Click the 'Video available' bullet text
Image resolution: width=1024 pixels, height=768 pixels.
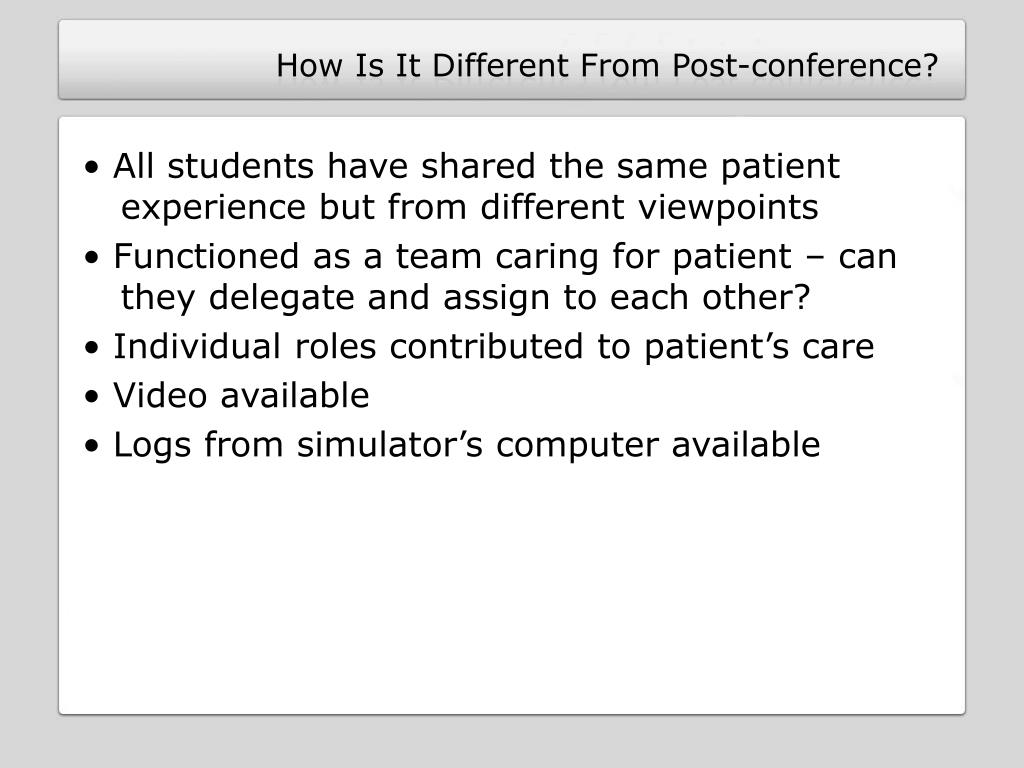[x=241, y=395]
